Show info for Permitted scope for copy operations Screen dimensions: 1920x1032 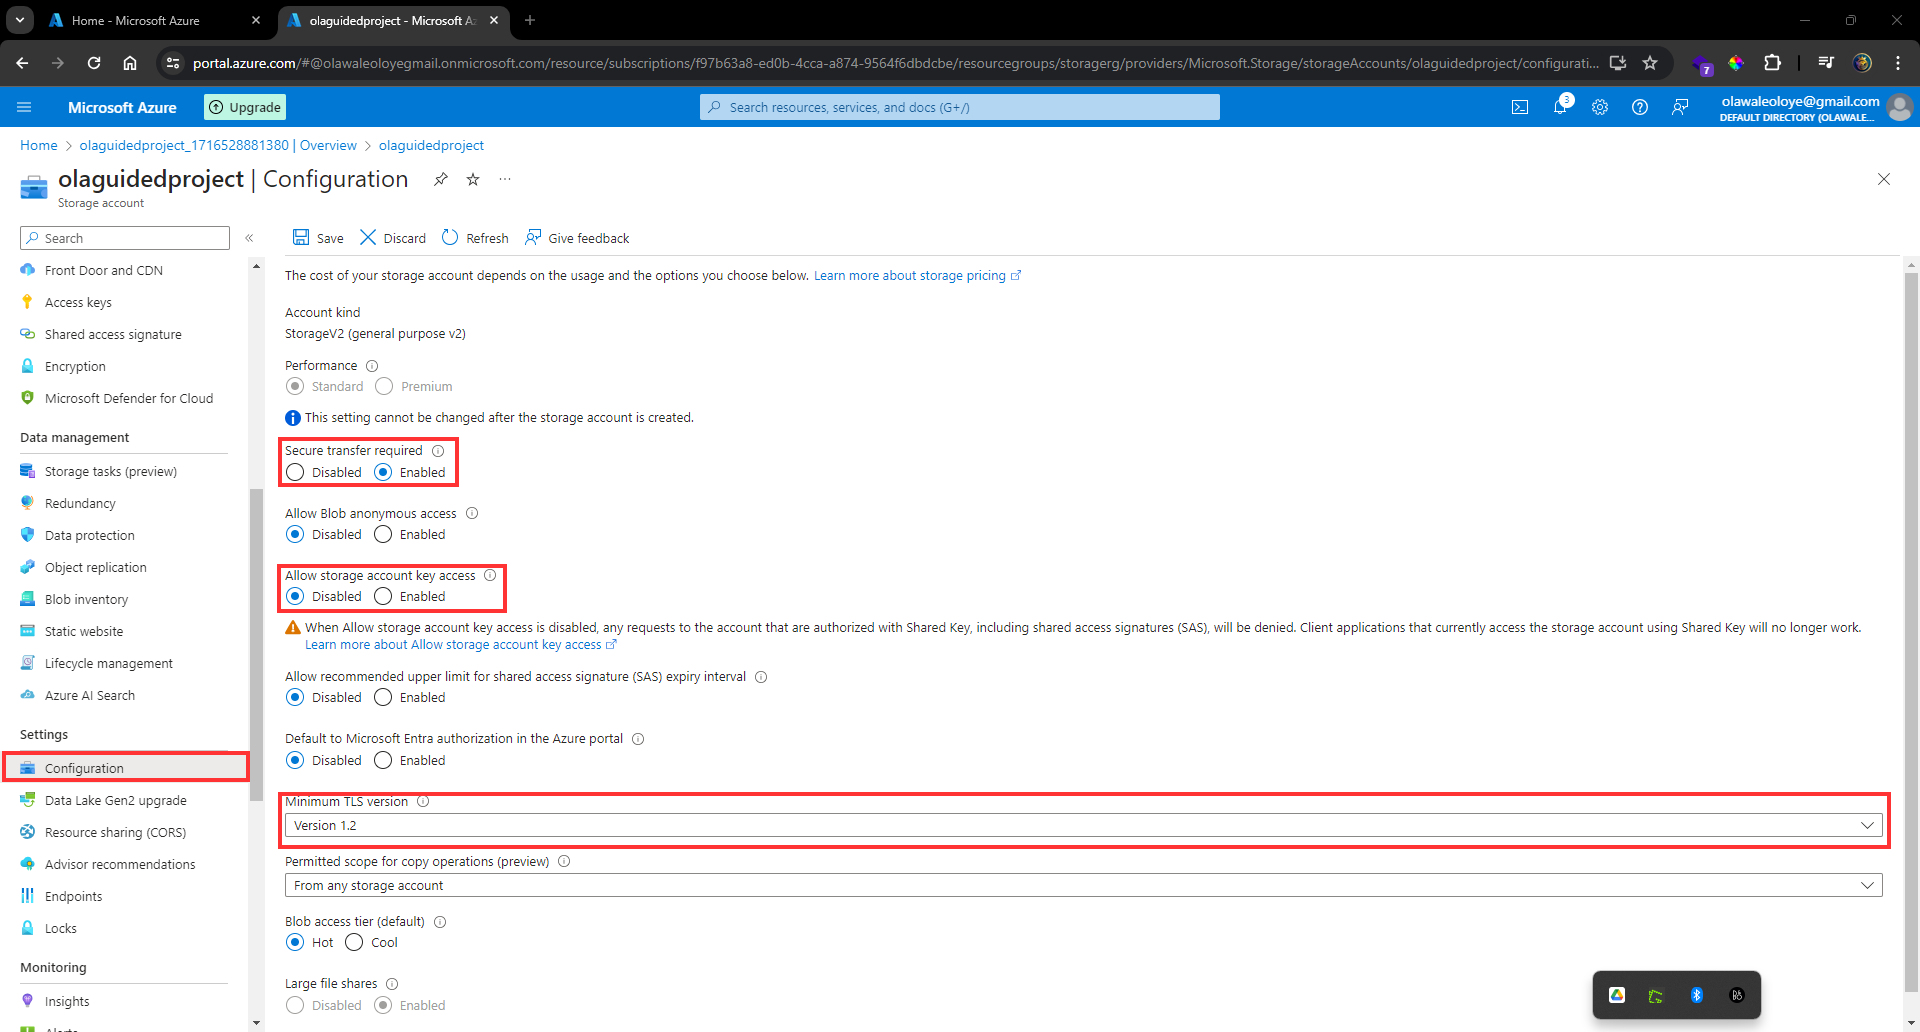click(564, 862)
